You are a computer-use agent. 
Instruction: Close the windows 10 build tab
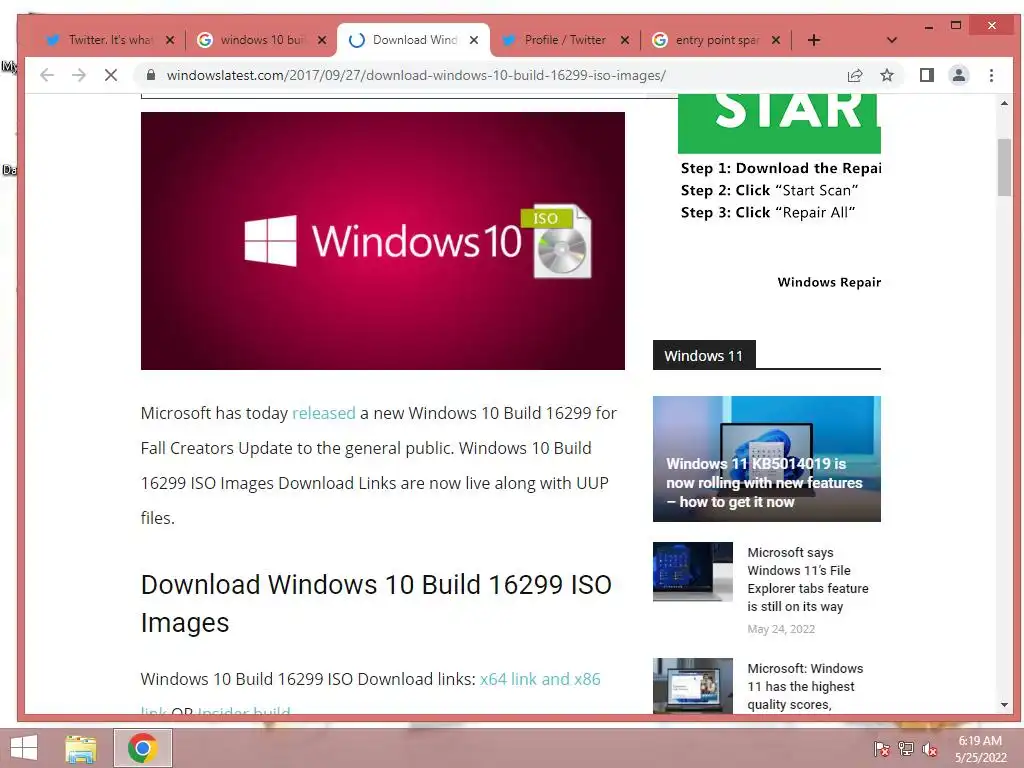tap(322, 40)
